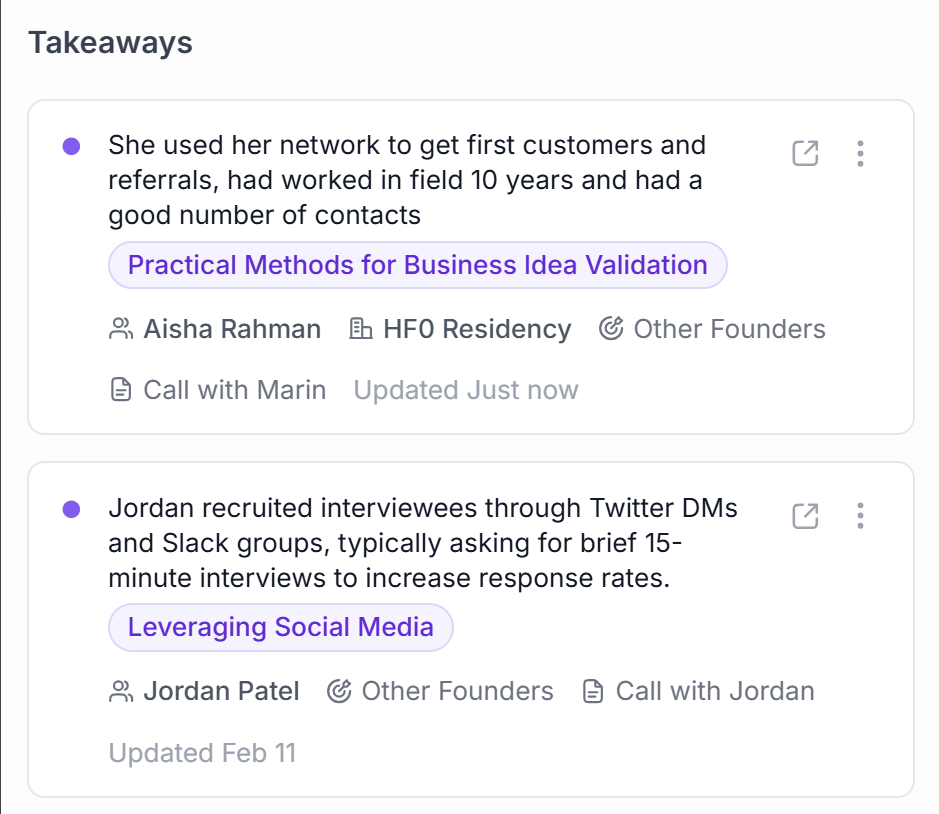Open Jordan Patel contact link
Image resolution: width=939 pixels, height=814 pixels.
pyautogui.click(x=221, y=691)
